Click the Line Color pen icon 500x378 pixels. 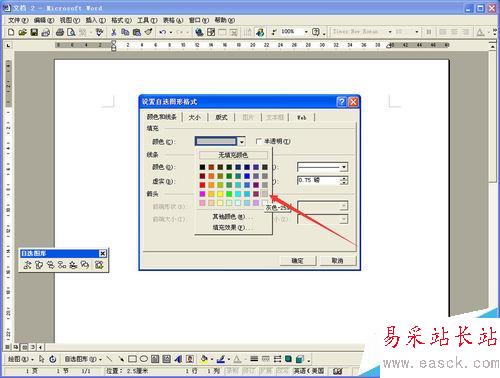[x=220, y=359]
